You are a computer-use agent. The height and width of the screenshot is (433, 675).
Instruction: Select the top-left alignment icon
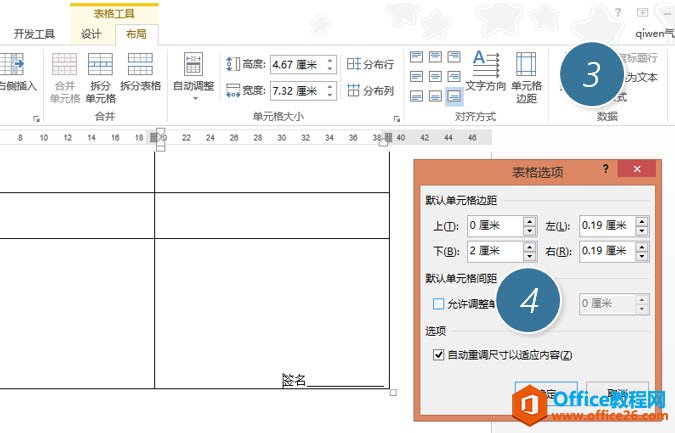click(417, 57)
